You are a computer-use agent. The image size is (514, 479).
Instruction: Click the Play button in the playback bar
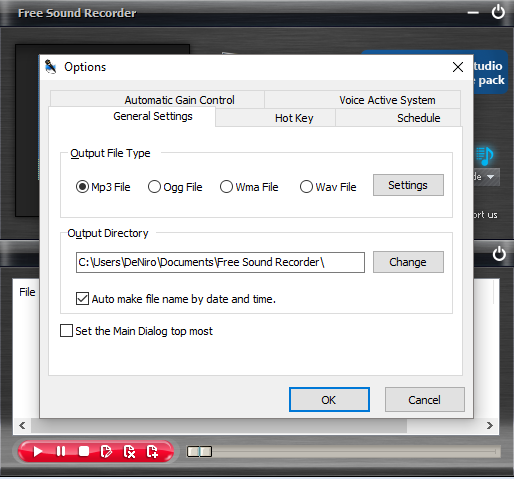point(38,452)
